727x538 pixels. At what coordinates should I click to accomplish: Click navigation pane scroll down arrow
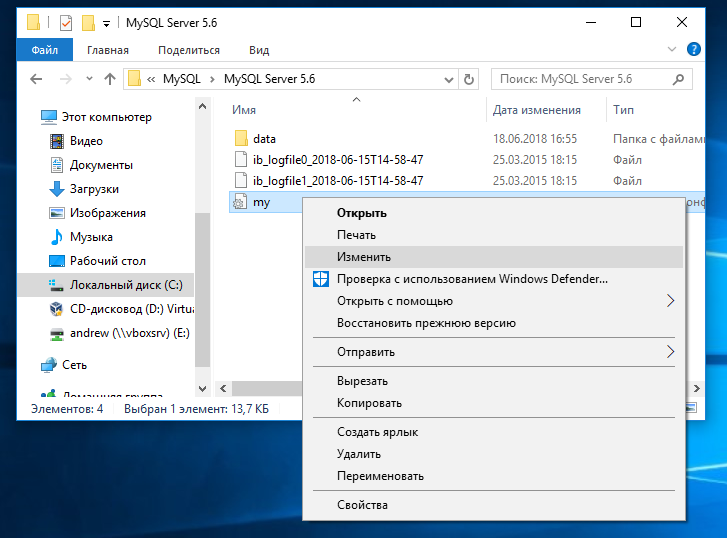coord(202,389)
